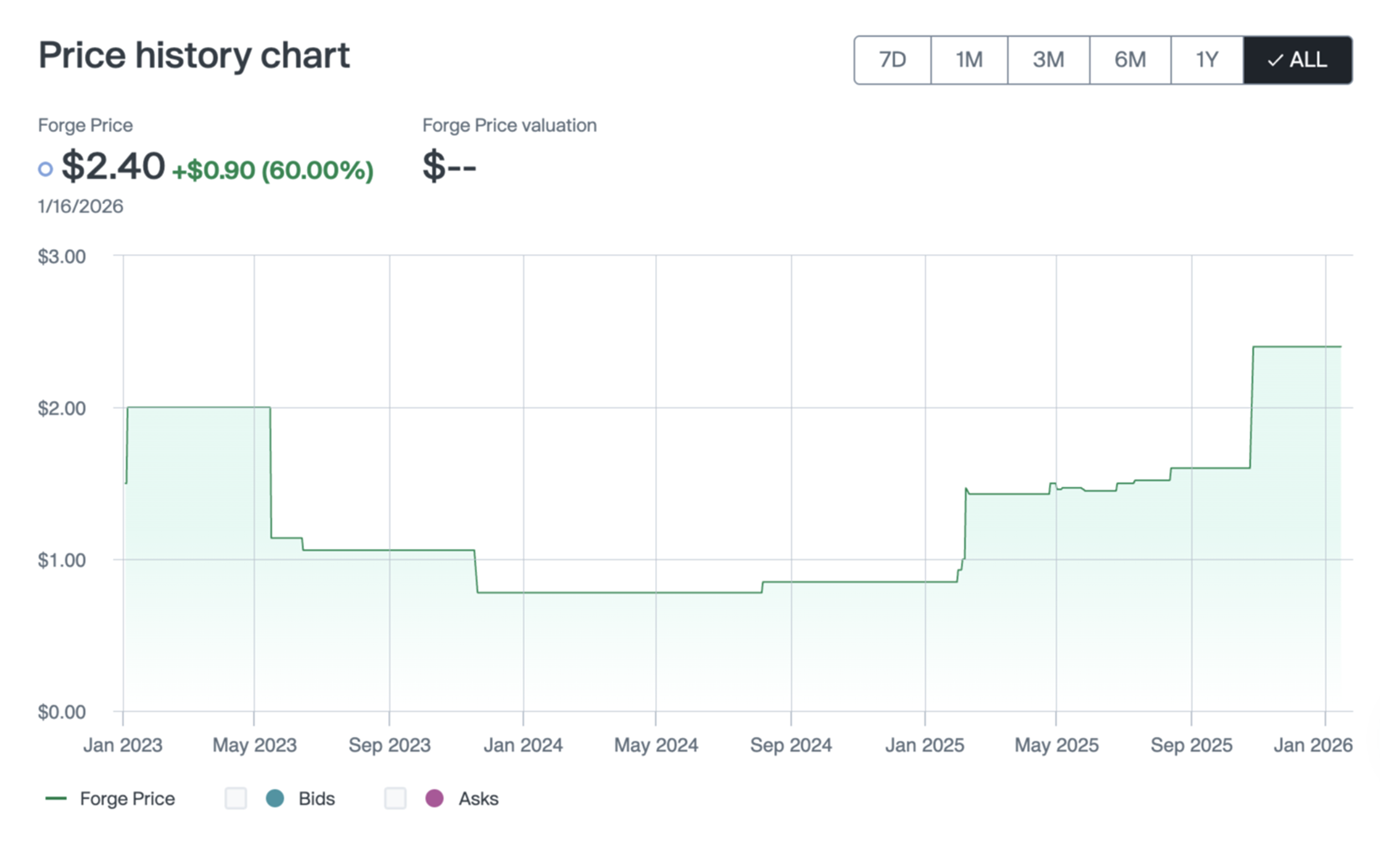This screenshot has height=852, width=1400.
Task: Toggle the Asks checkbox
Action: click(x=396, y=798)
